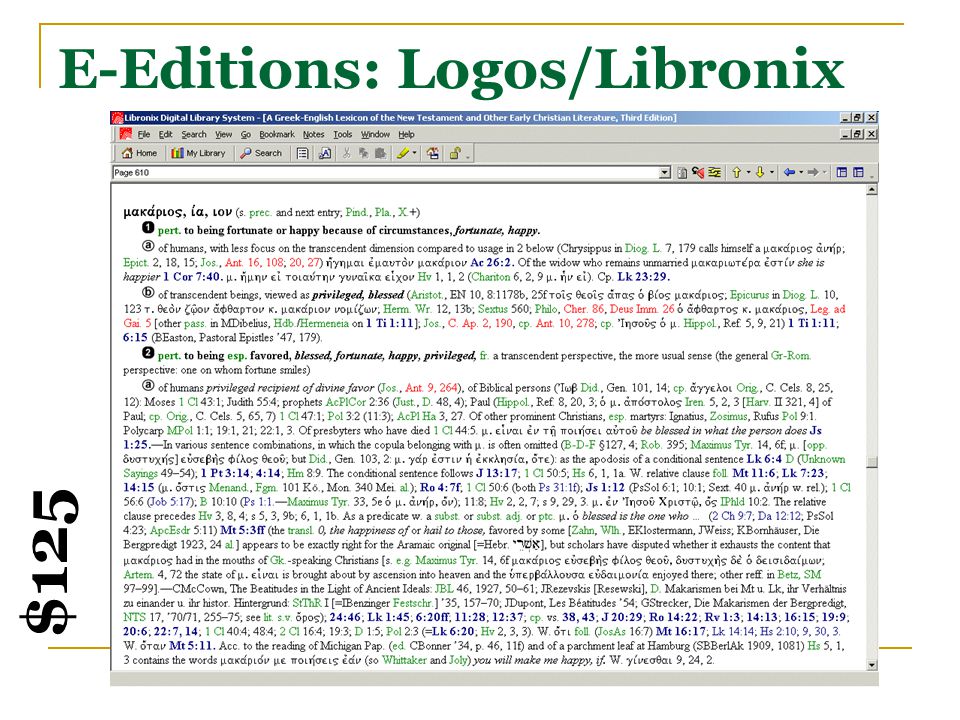This screenshot has width=960, height=720.
Task: Follow the 'J 13:17' reference link
Action: [498, 473]
